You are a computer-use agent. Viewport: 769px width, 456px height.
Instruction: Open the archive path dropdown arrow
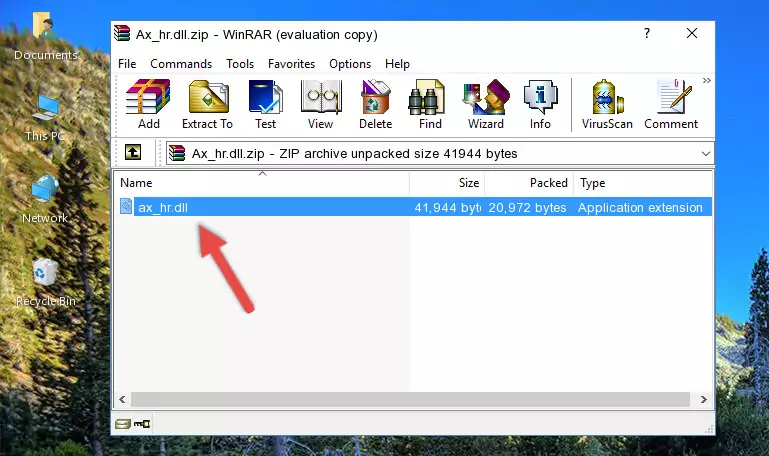point(705,153)
